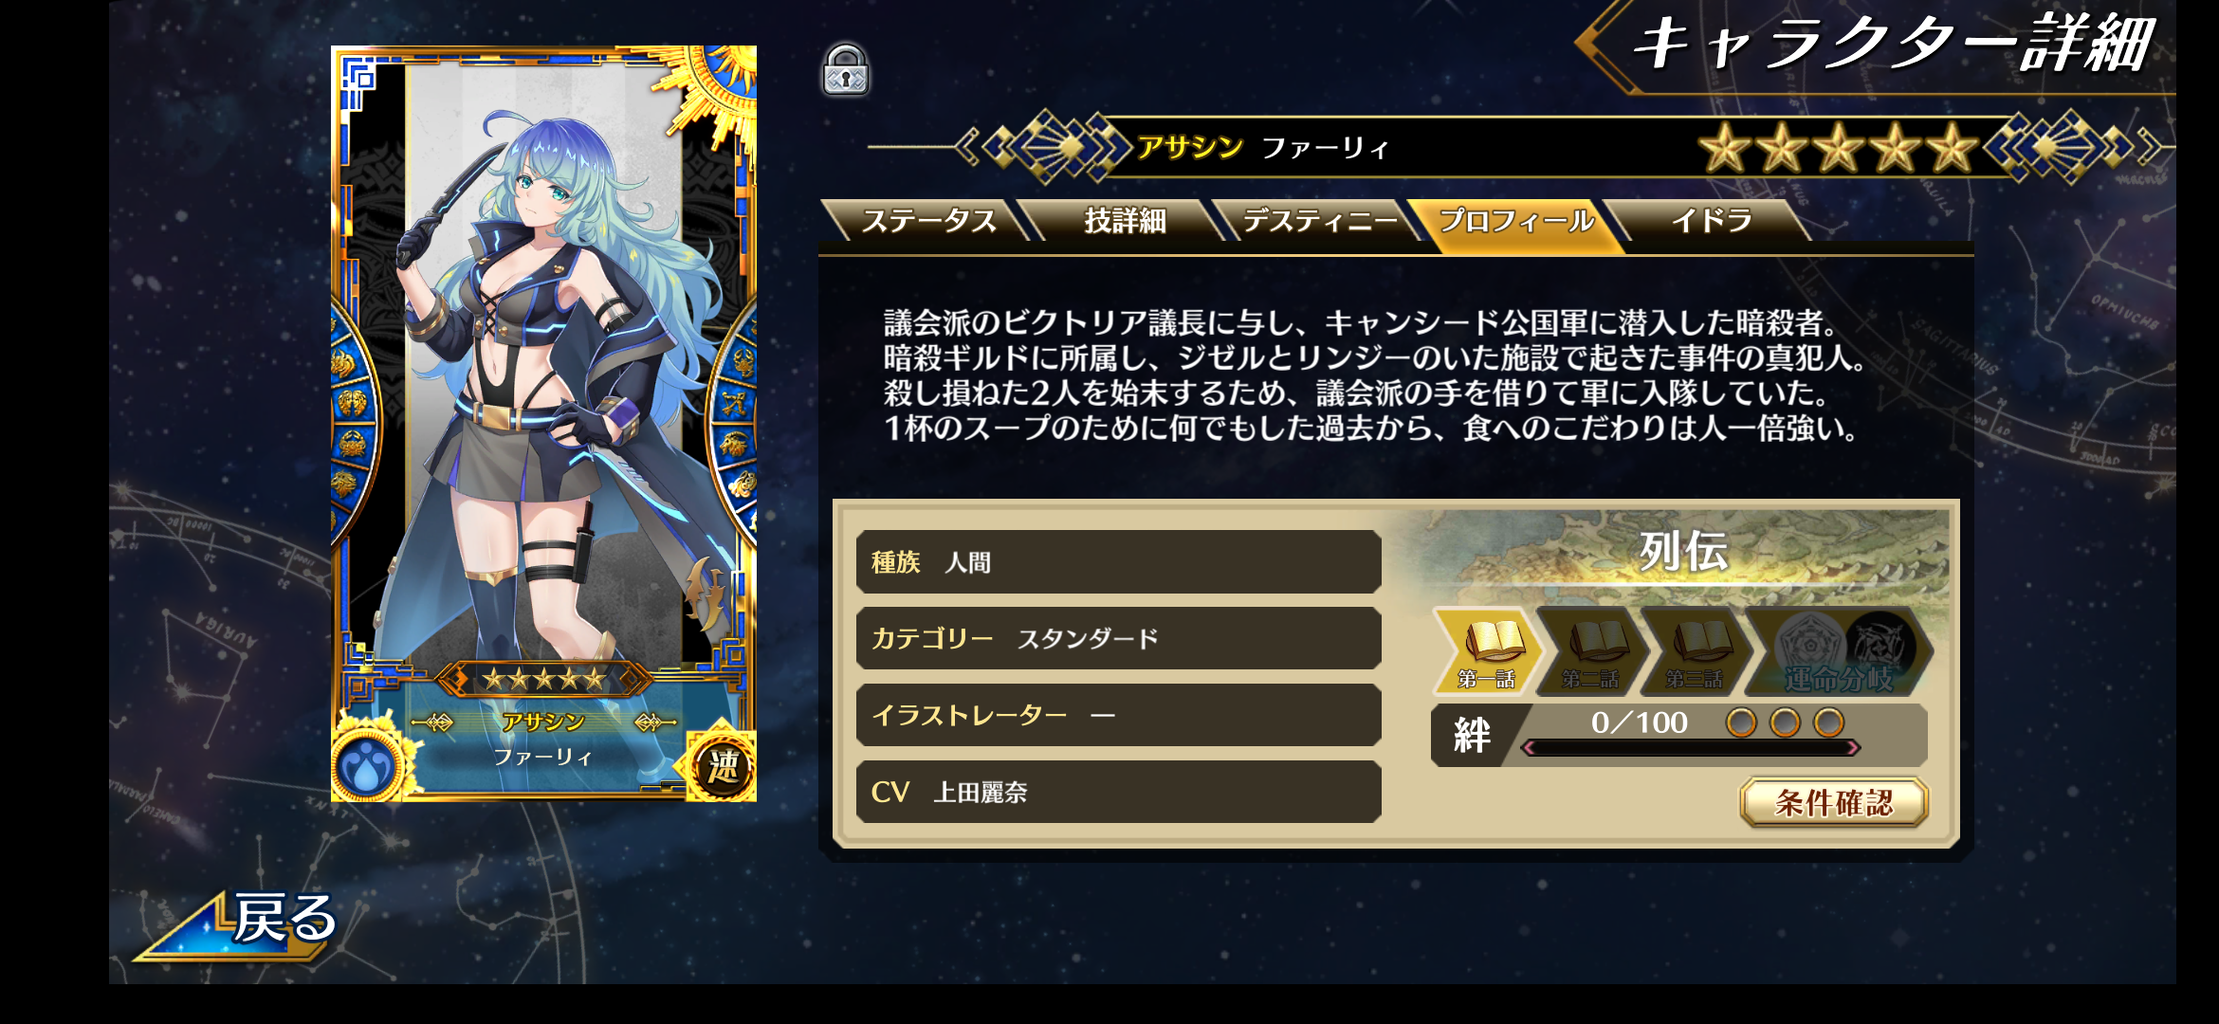Viewport: 2219px width, 1024px height.
Task: Open the 第三話 story book icon
Action: coord(1696,651)
